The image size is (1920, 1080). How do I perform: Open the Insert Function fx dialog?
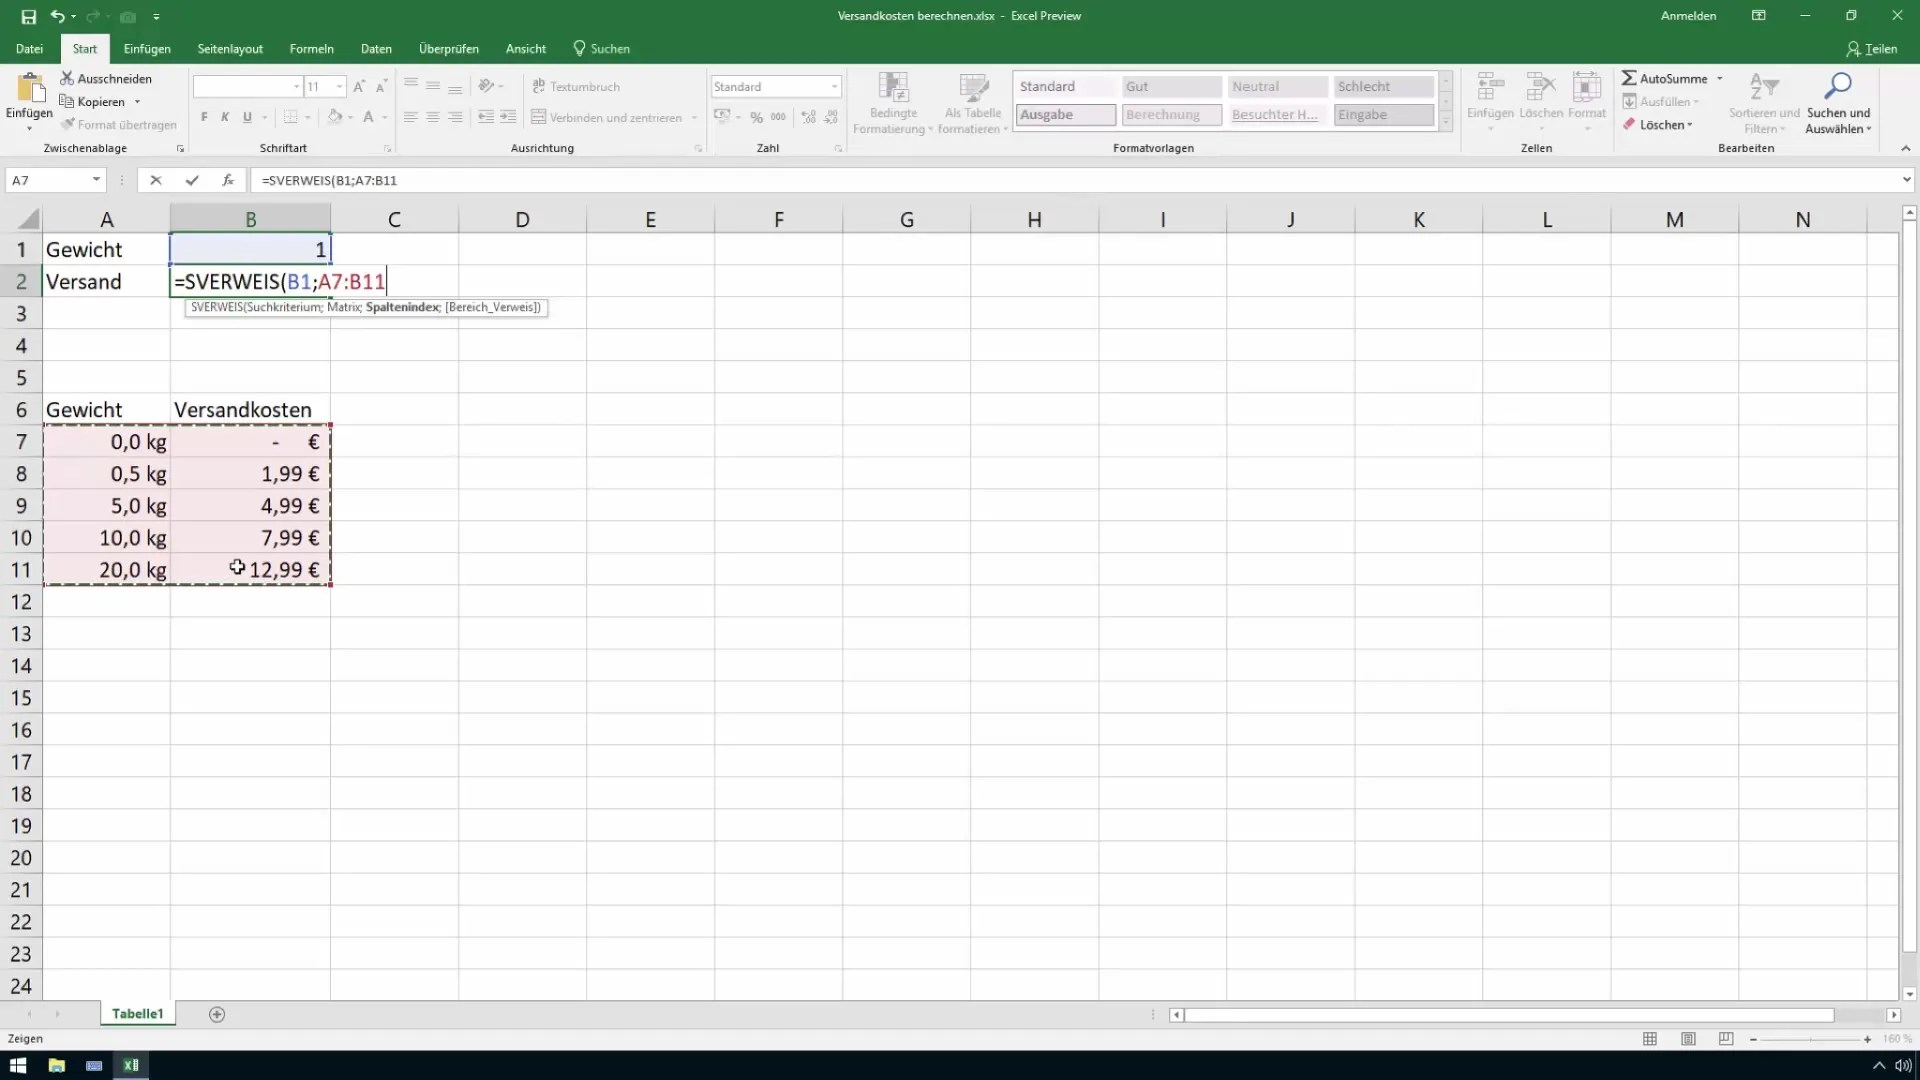[228, 180]
